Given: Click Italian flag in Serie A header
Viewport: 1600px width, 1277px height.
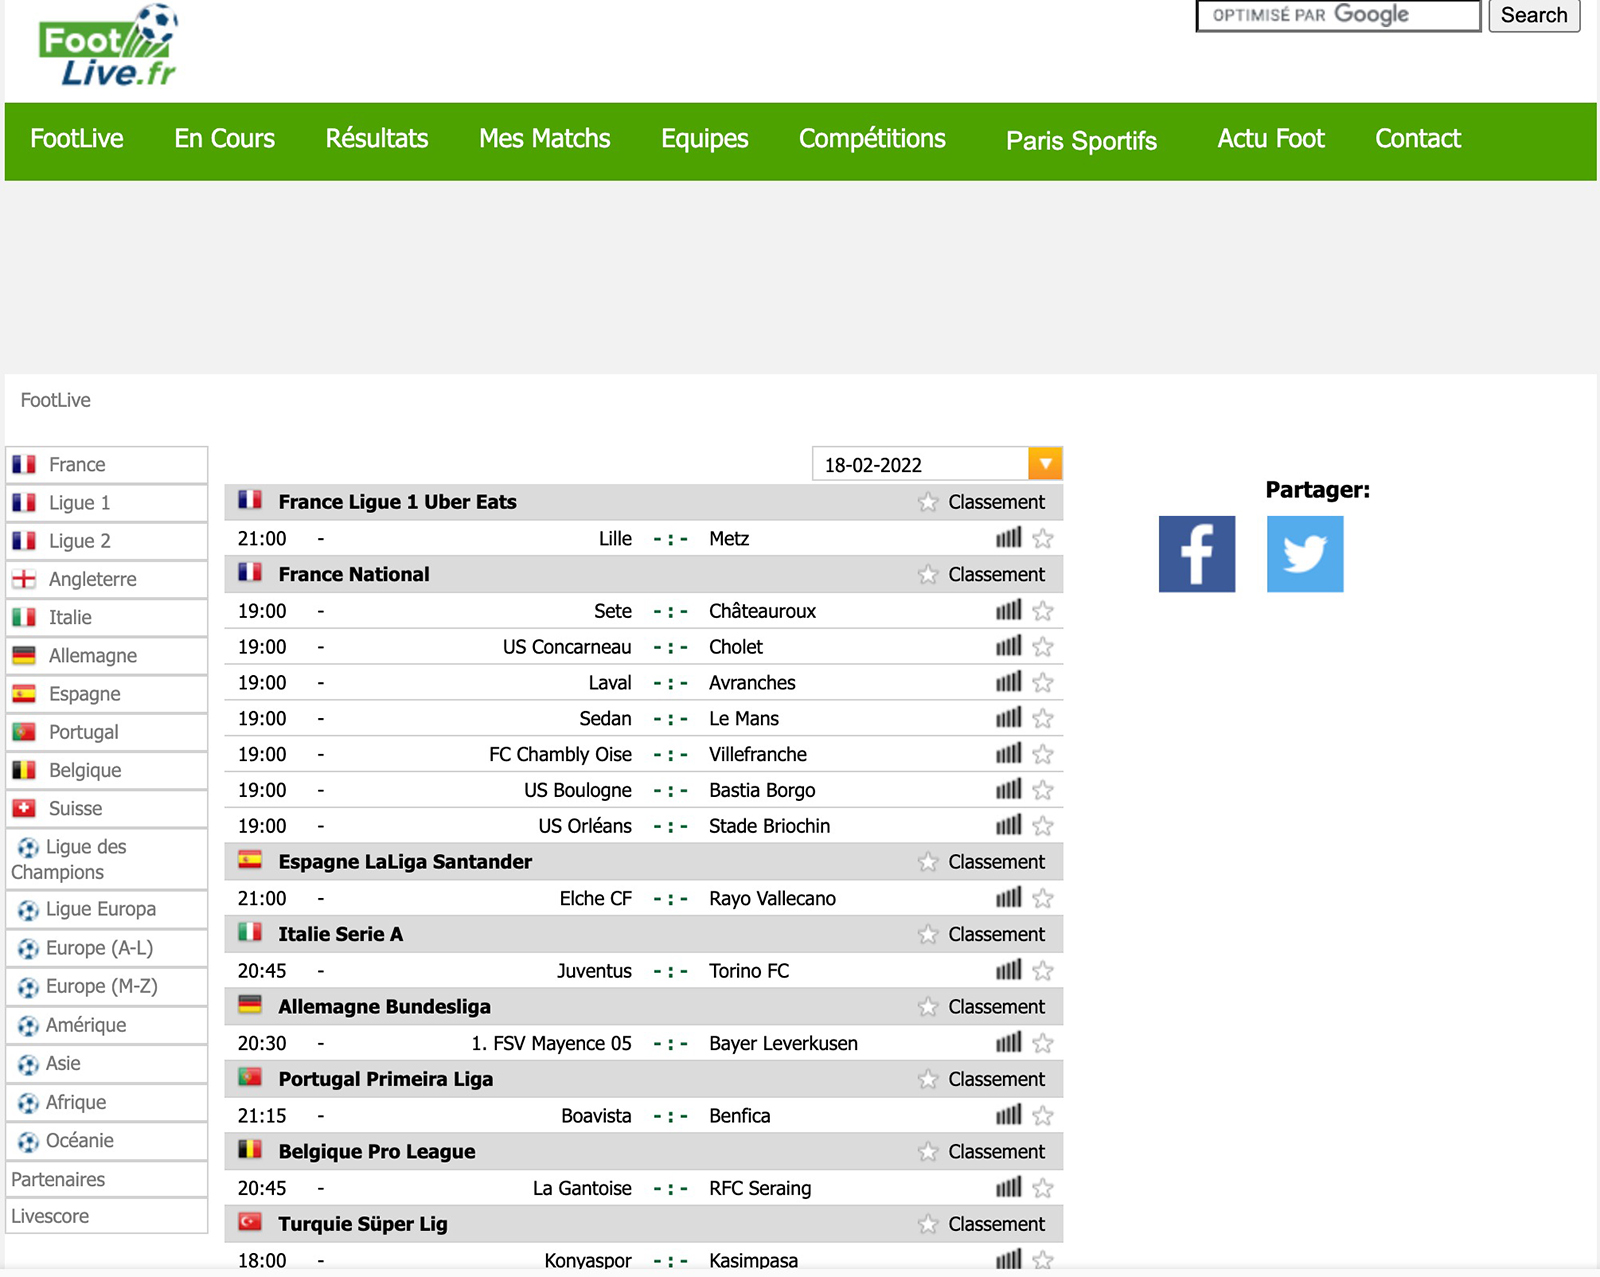Looking at the screenshot, I should coord(250,932).
